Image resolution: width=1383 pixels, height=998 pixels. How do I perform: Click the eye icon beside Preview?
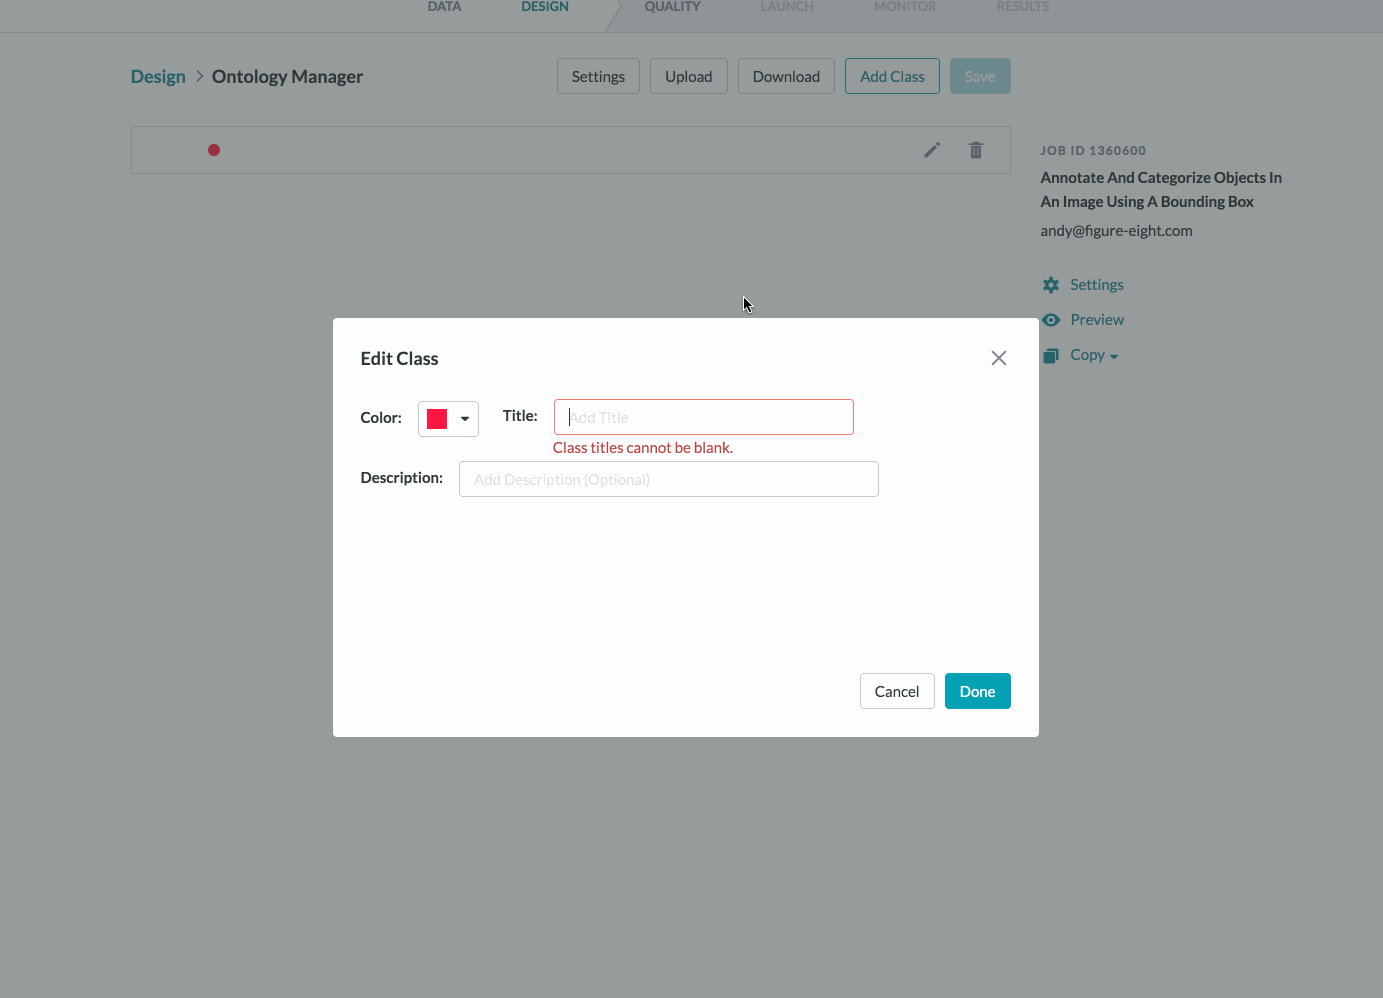[x=1051, y=320]
